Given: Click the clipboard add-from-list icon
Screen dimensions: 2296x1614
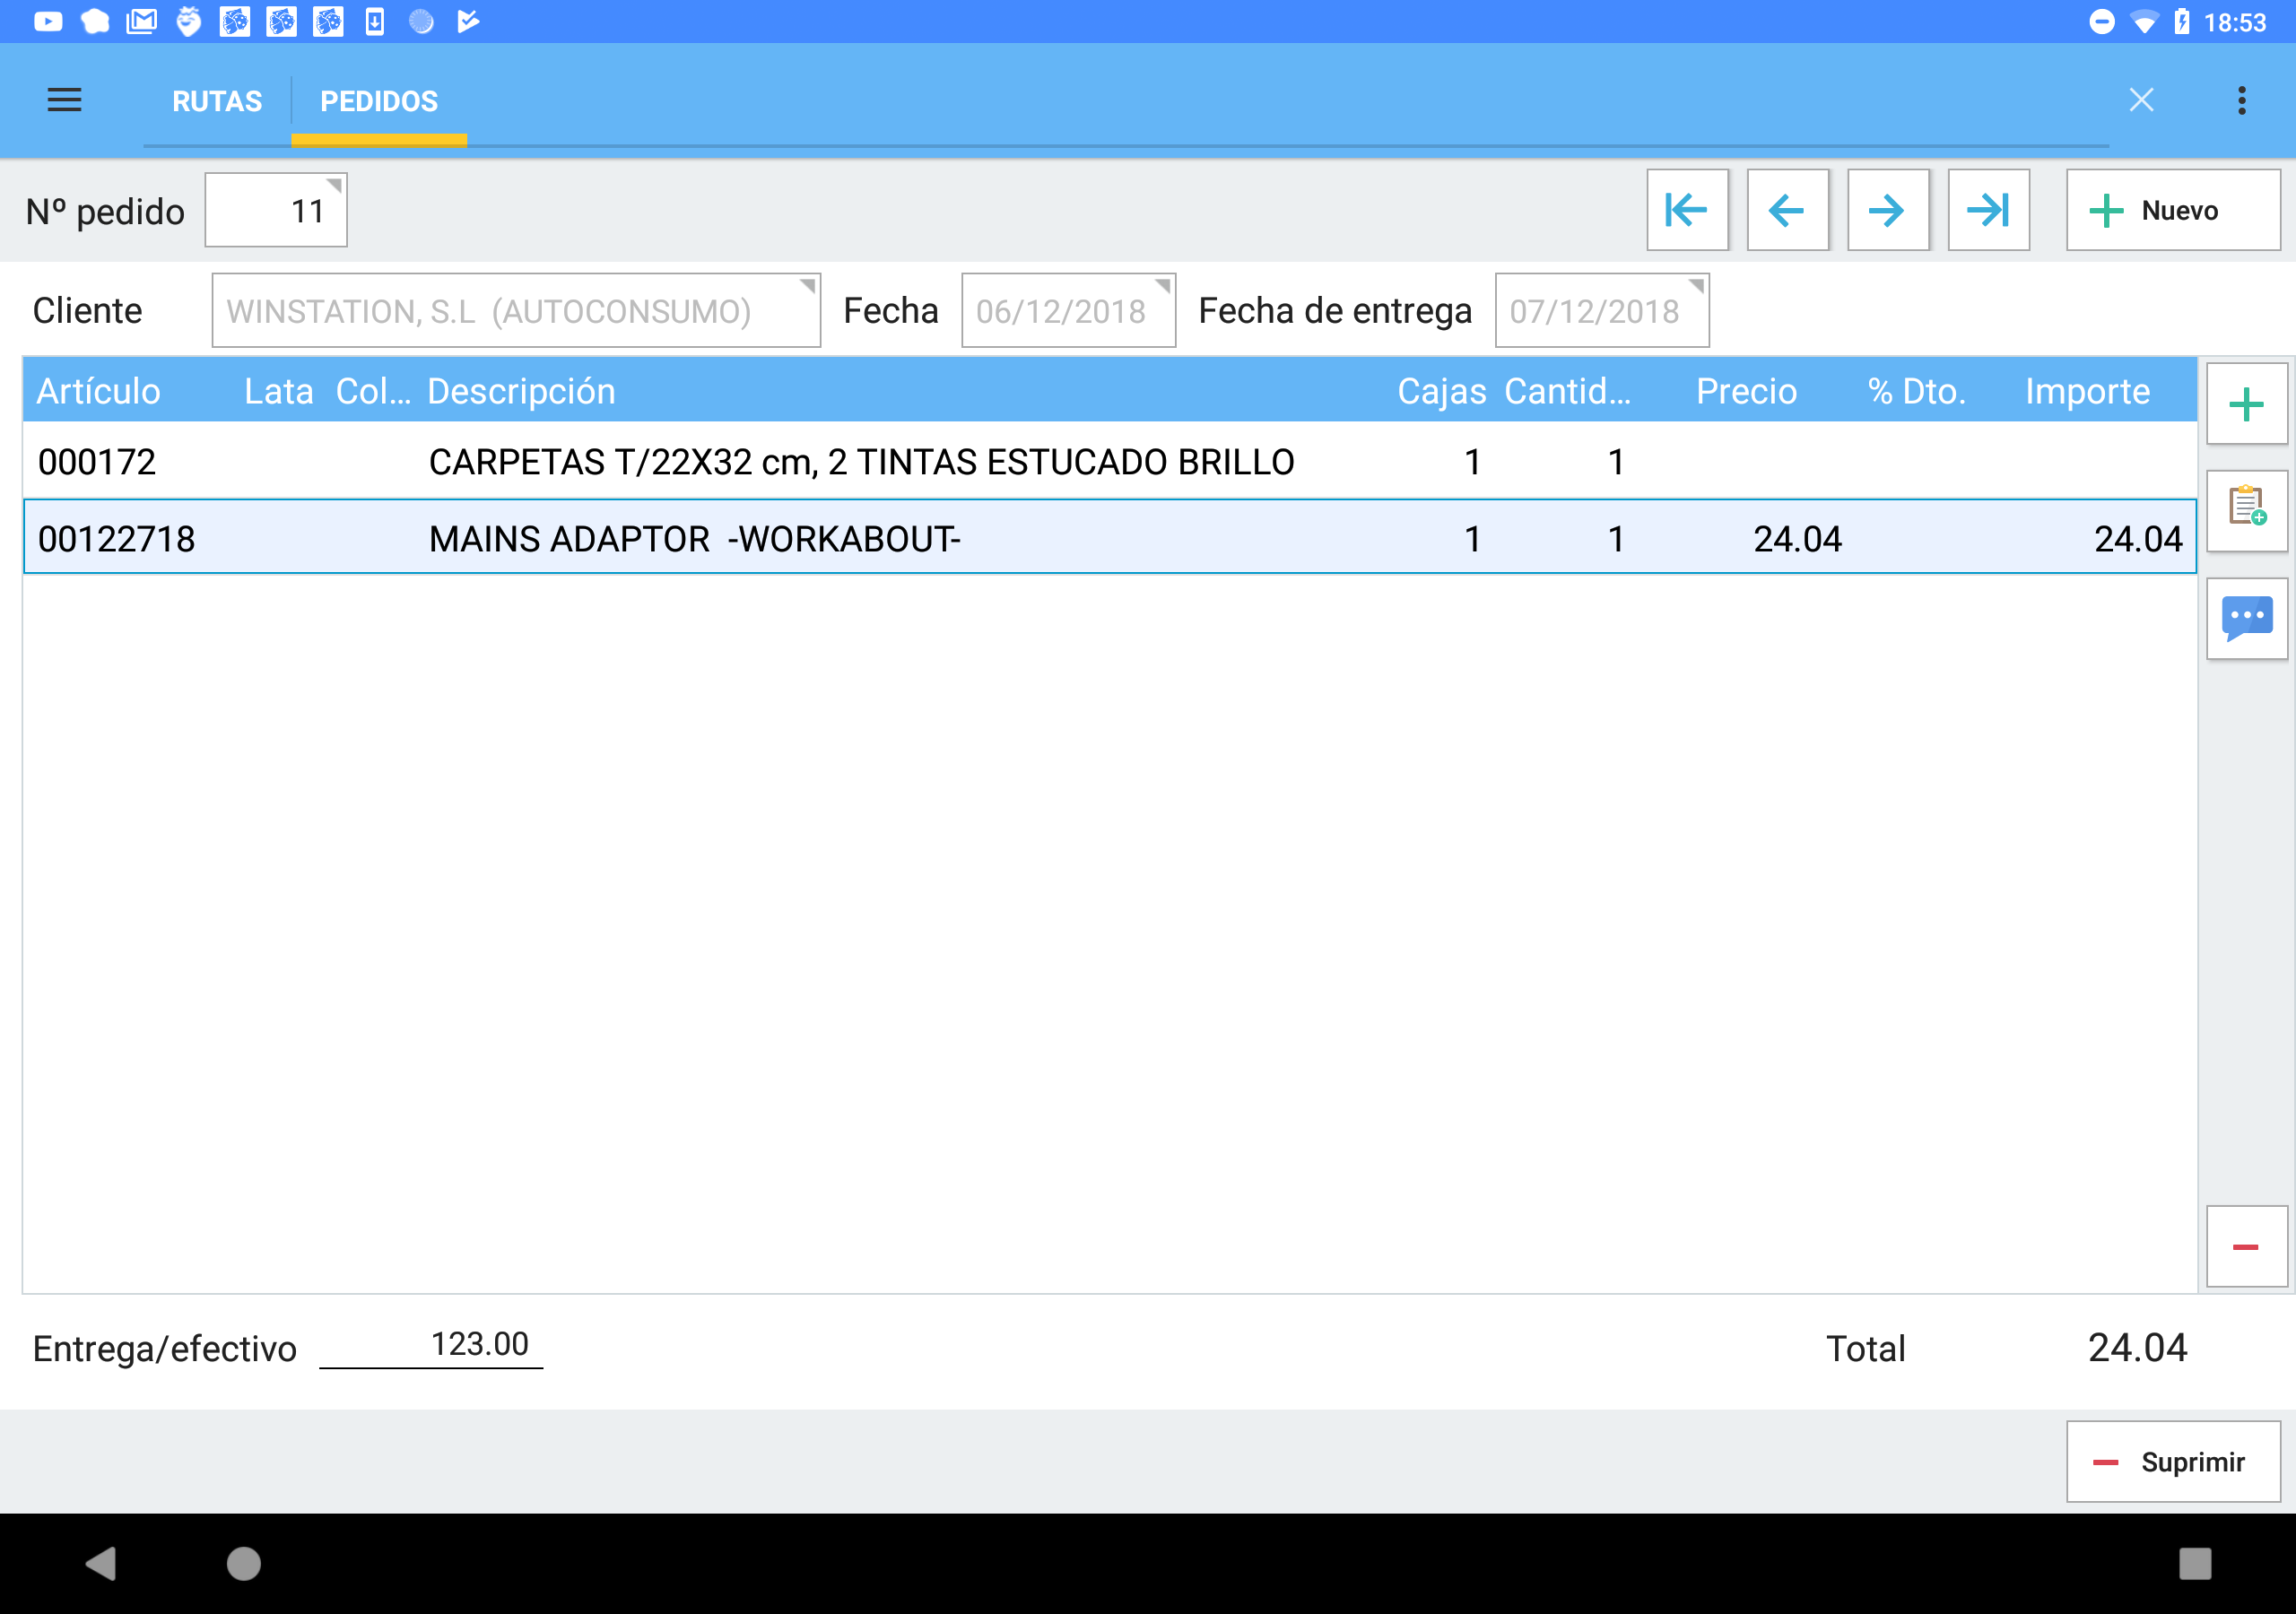Looking at the screenshot, I should pyautogui.click(x=2246, y=511).
